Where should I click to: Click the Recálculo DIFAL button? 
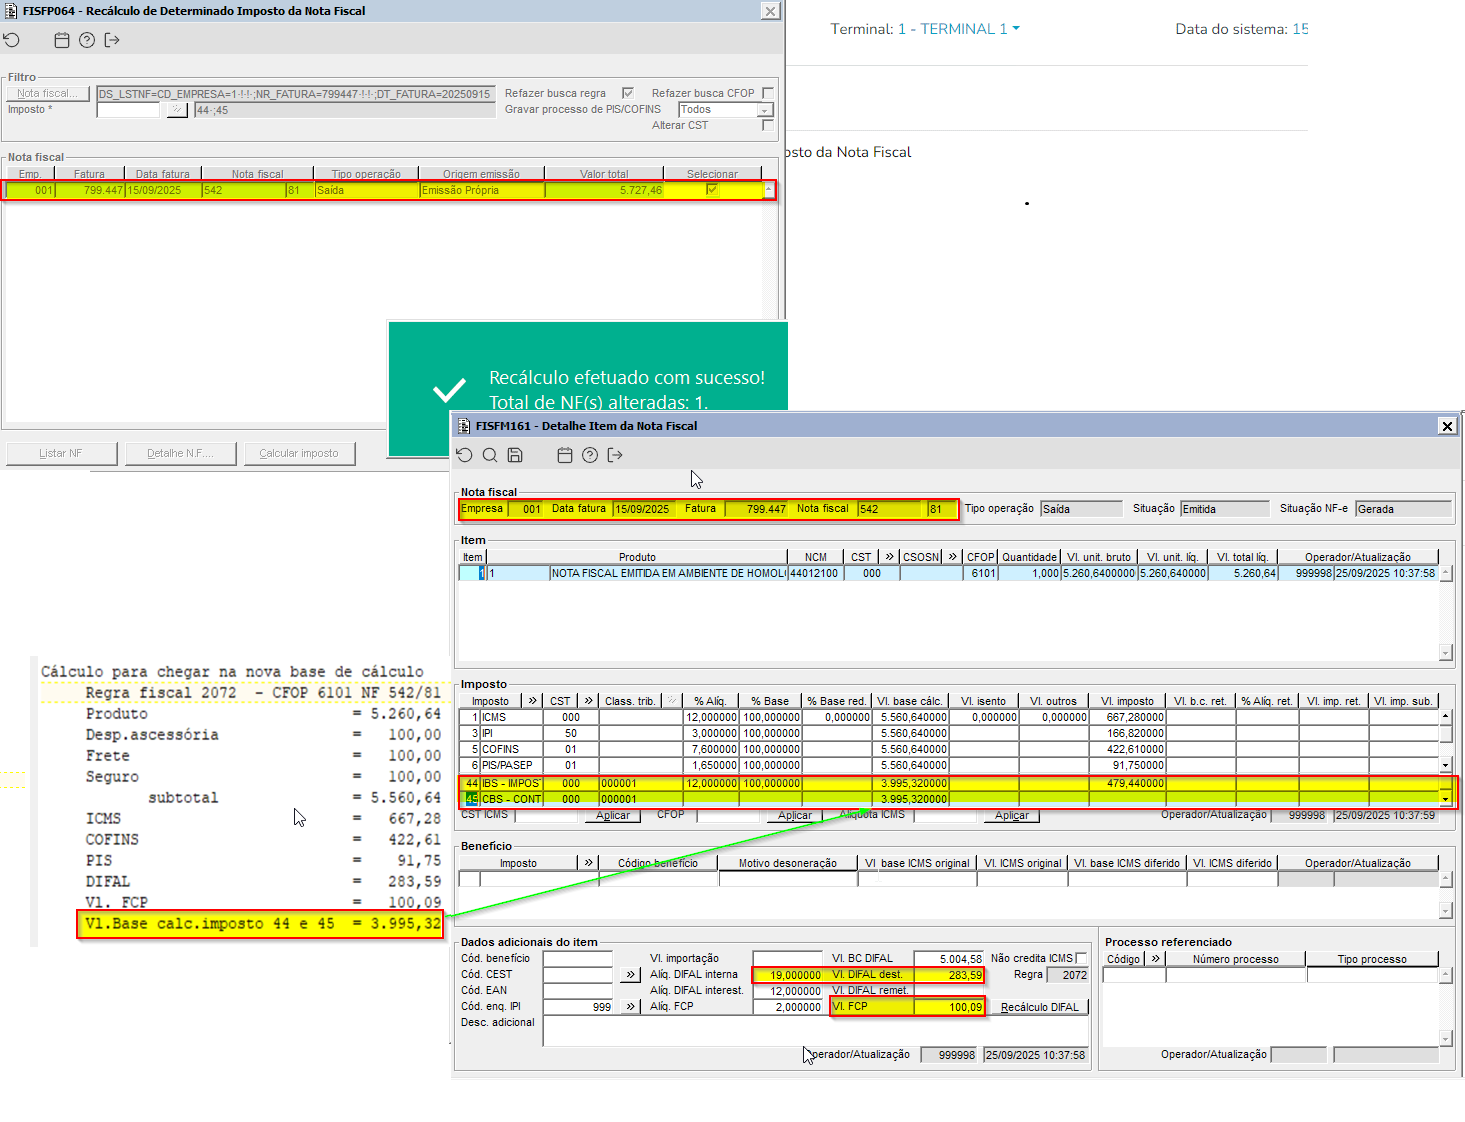(x=1040, y=1007)
